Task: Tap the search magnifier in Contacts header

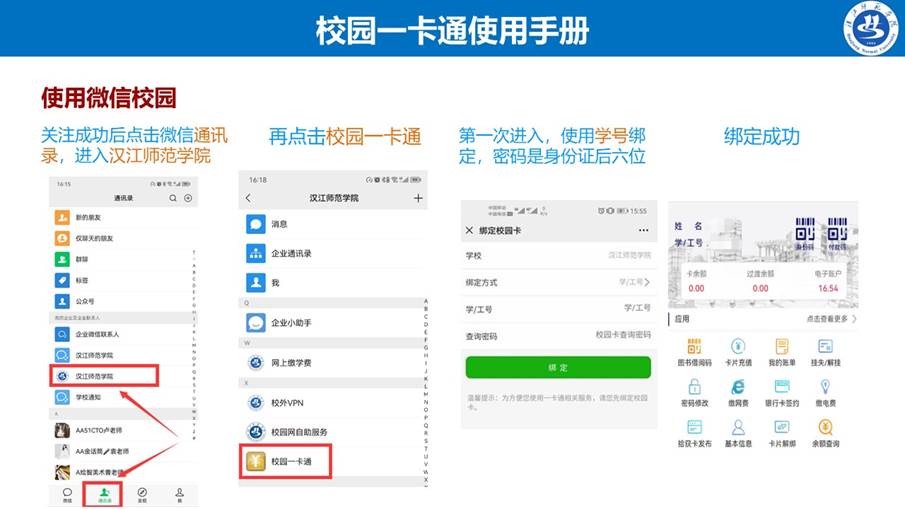Action: [x=173, y=198]
